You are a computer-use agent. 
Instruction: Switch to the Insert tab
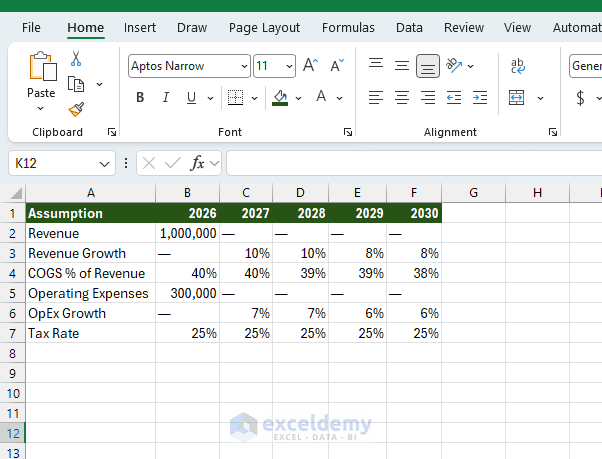click(x=140, y=28)
